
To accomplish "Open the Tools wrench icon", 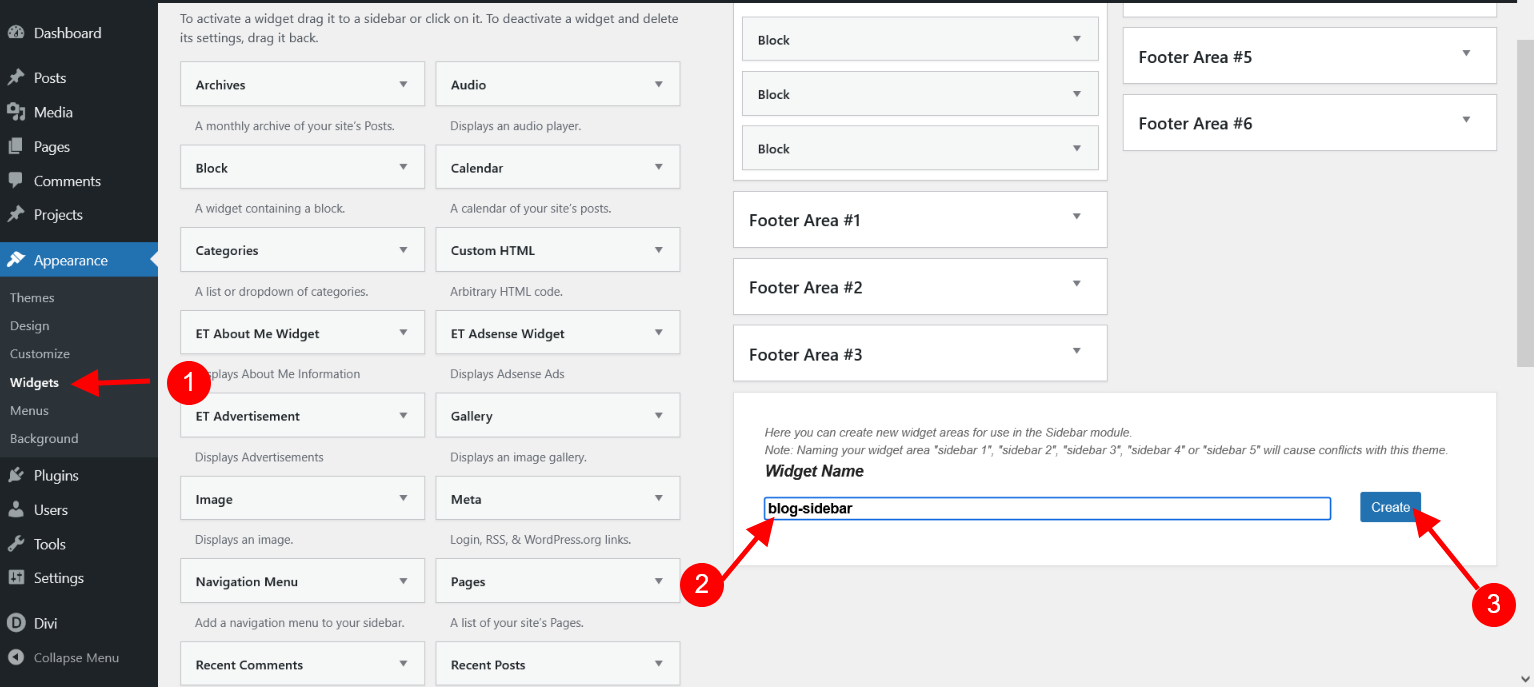I will [x=16, y=544].
